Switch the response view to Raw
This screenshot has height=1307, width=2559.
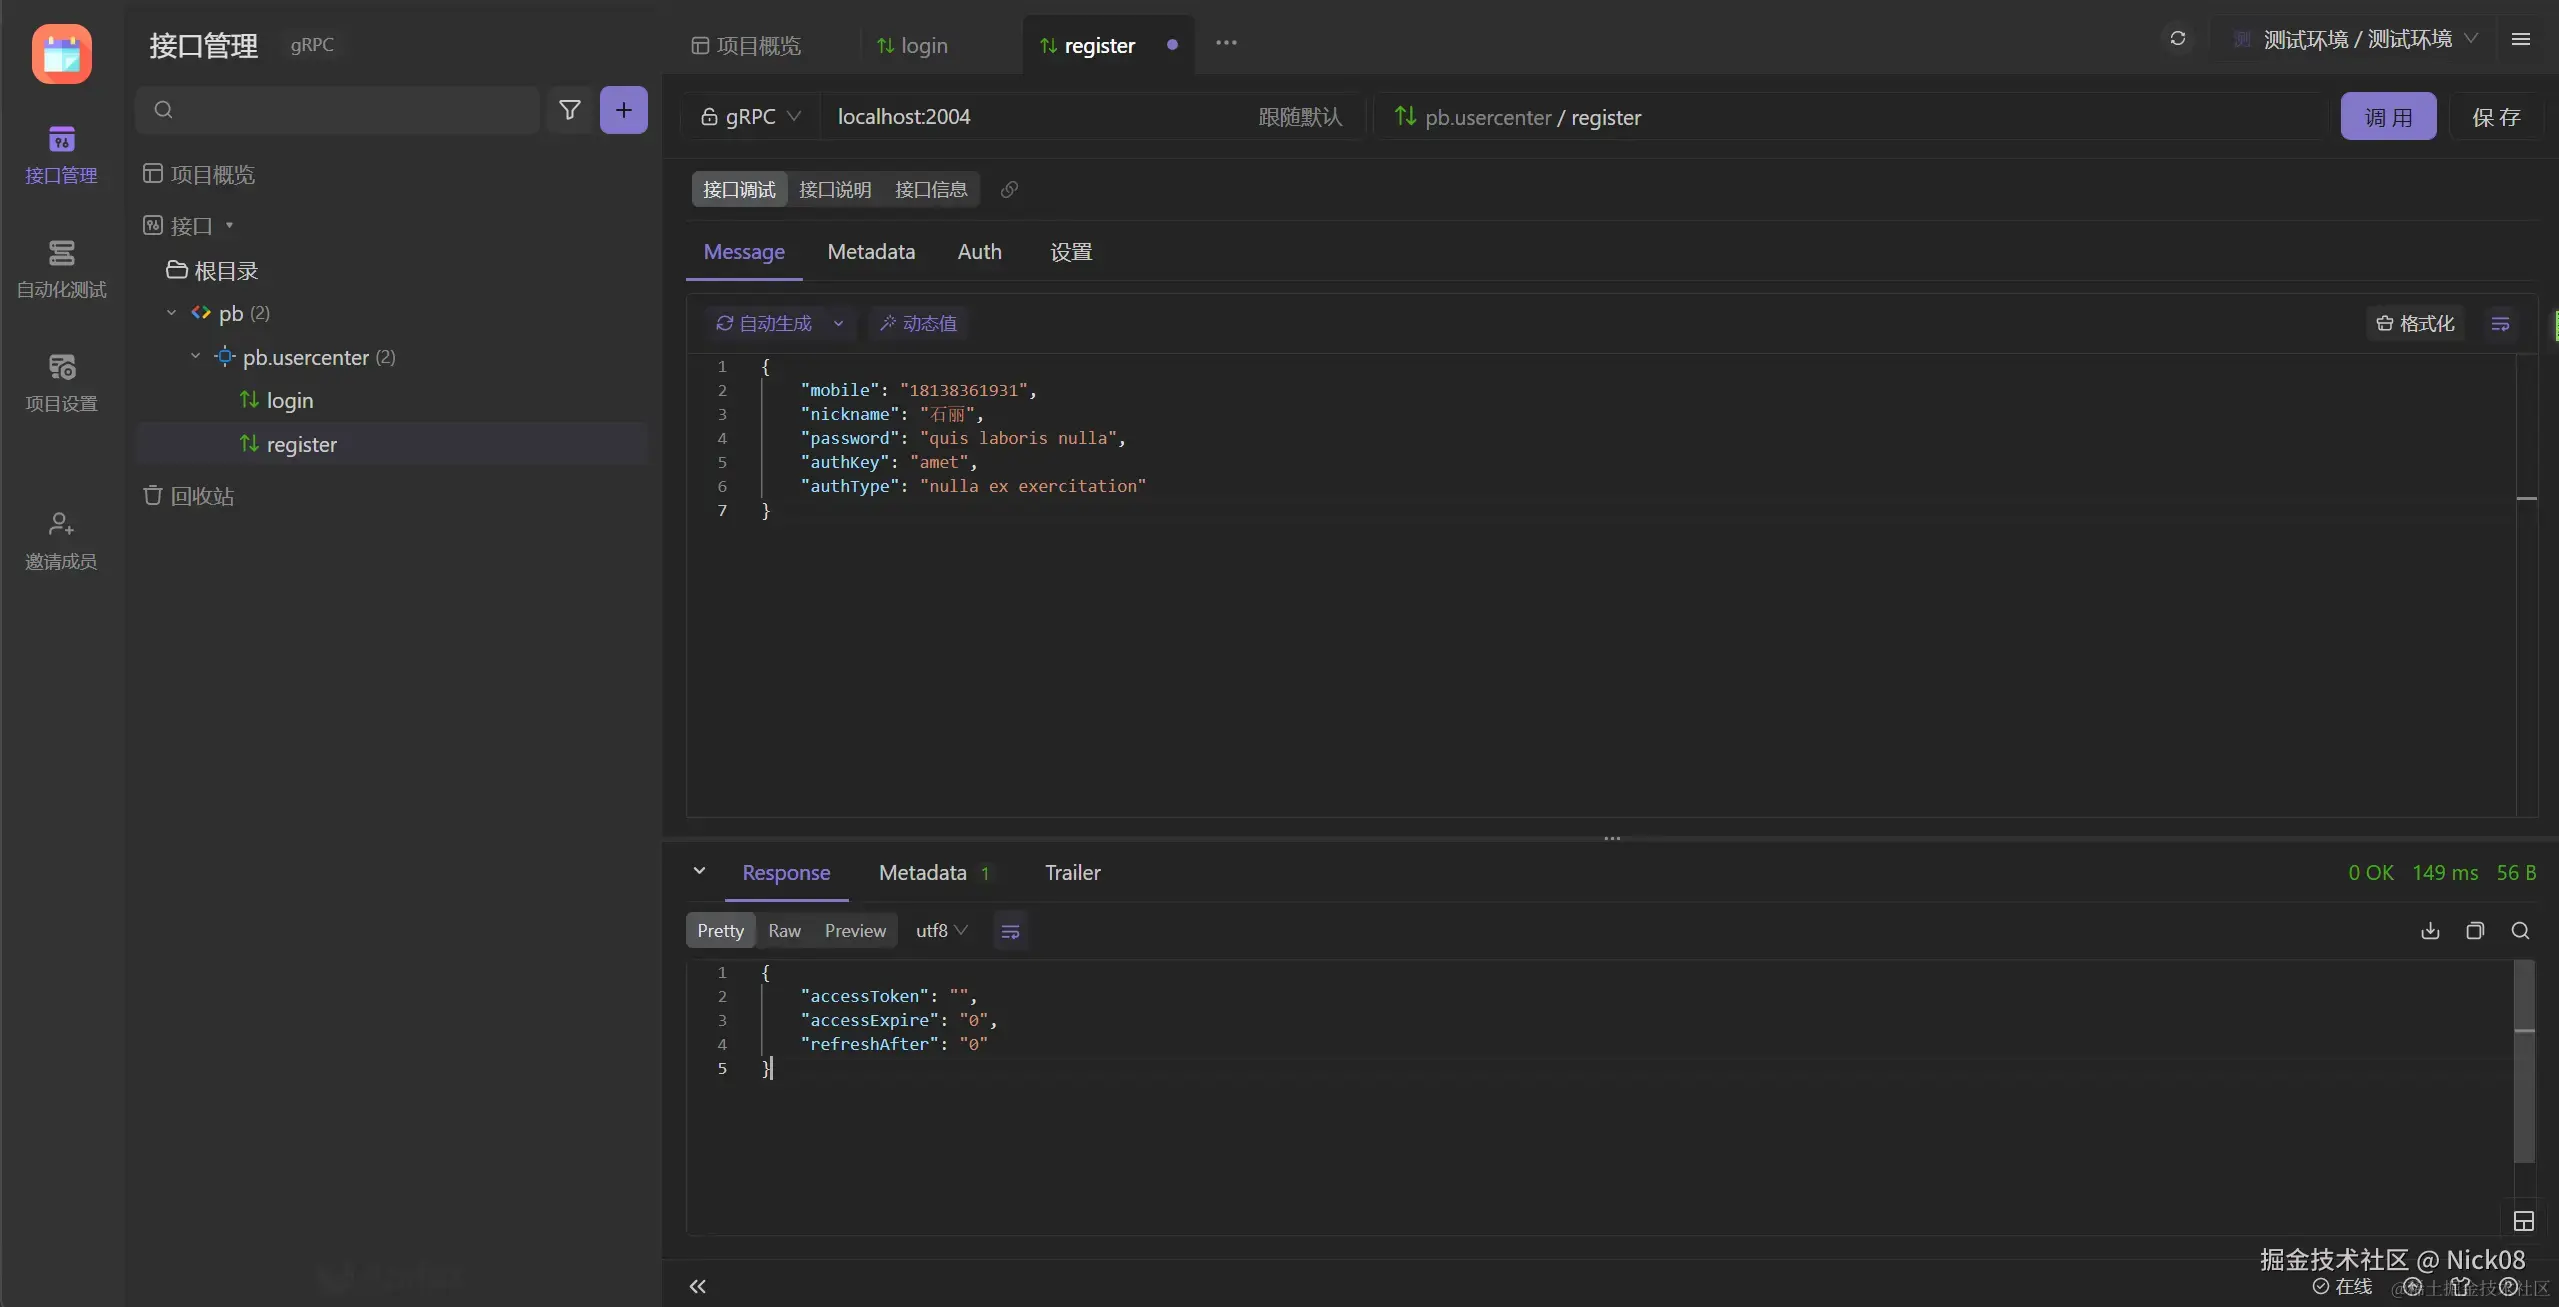coord(784,931)
